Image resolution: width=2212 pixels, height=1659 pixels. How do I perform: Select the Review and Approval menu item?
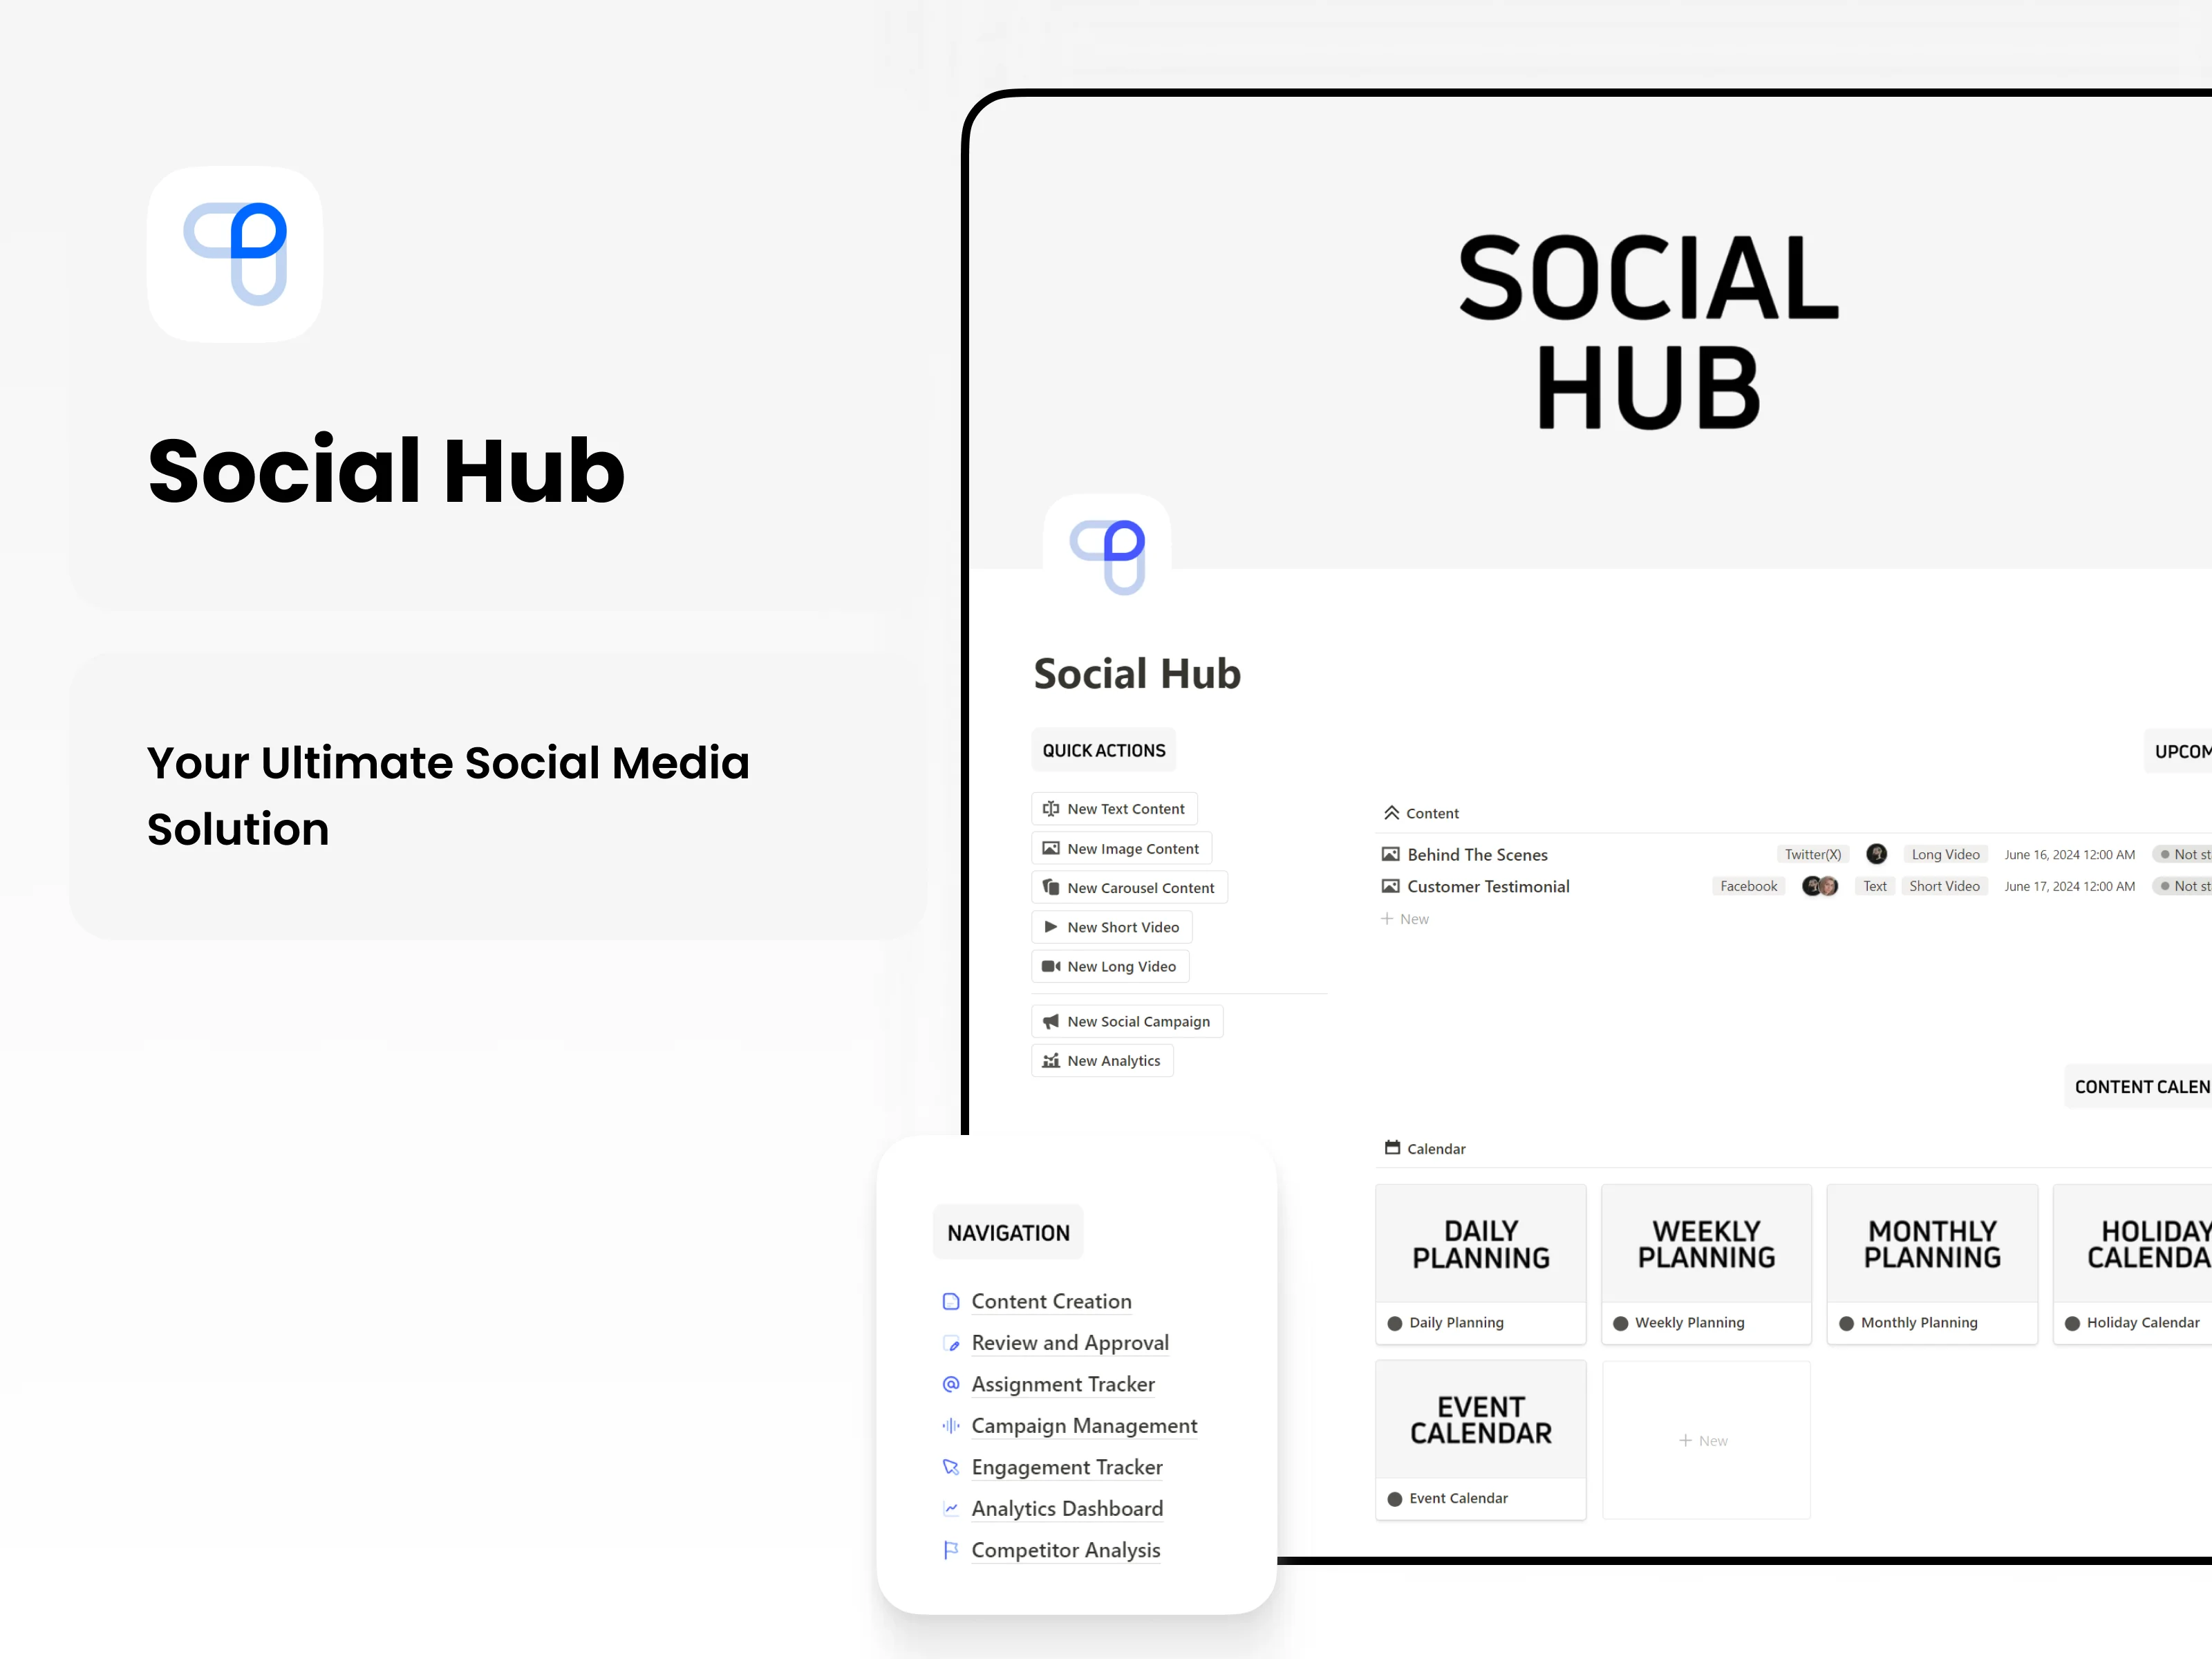1069,1342
